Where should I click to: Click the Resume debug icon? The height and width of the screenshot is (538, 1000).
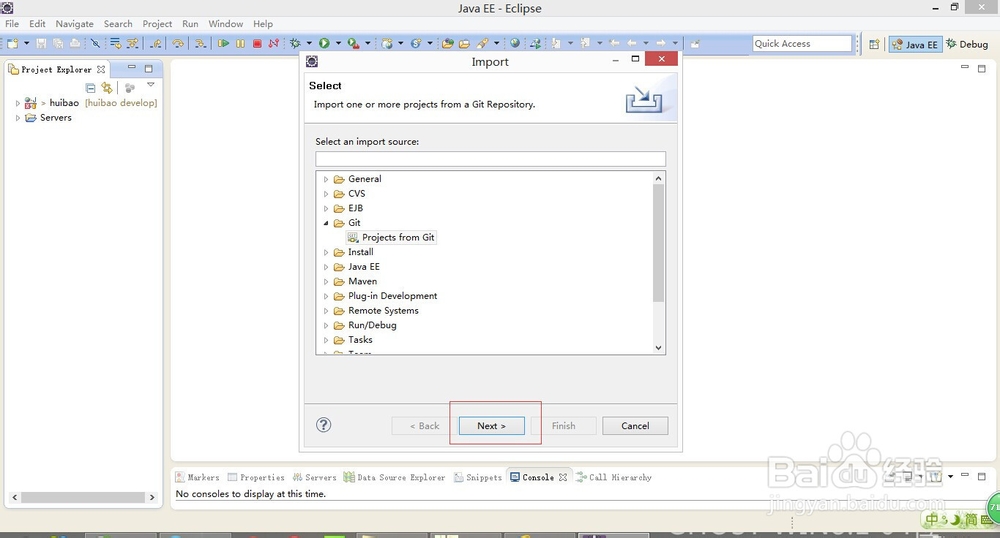(223, 43)
